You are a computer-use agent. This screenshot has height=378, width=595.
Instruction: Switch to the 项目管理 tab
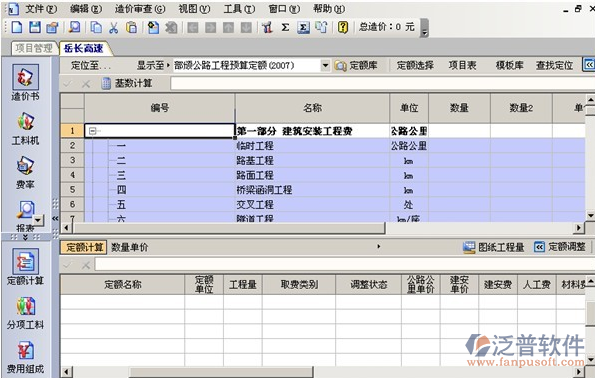(34, 48)
